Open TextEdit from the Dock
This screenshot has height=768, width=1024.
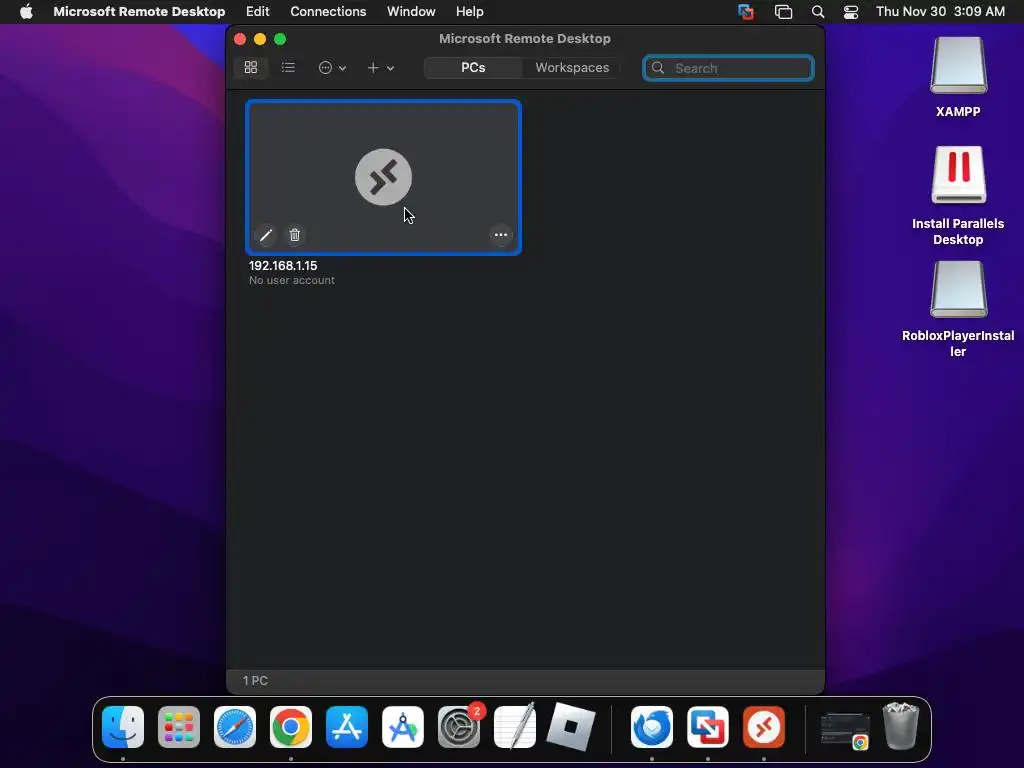click(515, 726)
